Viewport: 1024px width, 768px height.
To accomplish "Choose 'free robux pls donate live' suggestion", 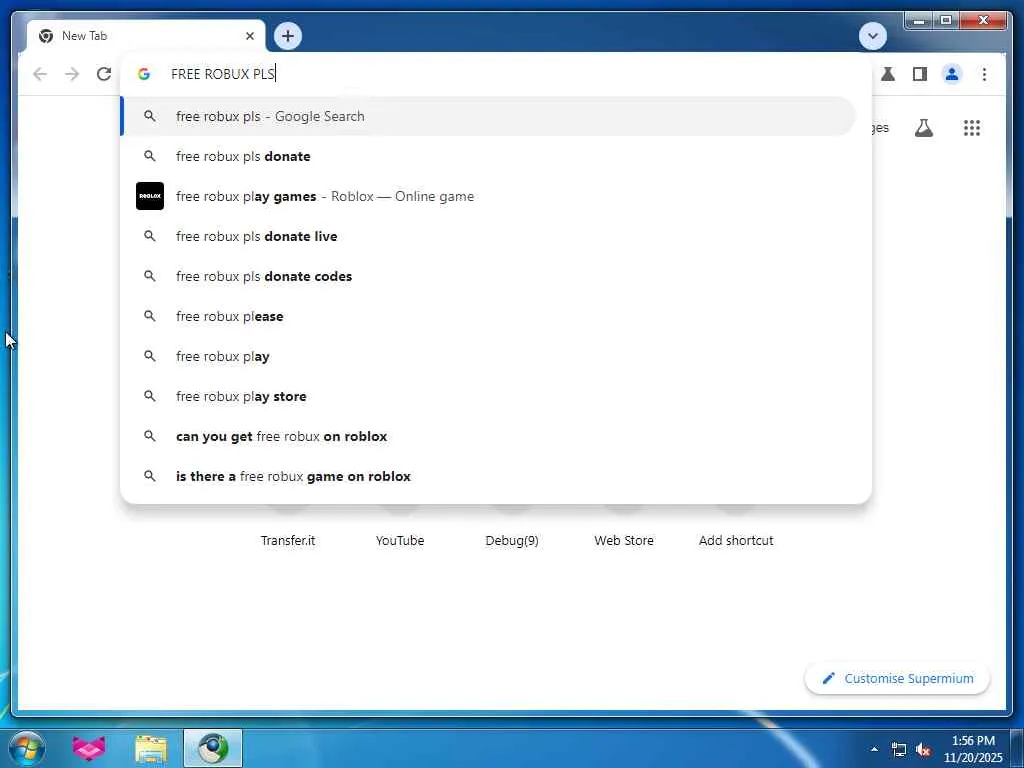I will [488, 236].
